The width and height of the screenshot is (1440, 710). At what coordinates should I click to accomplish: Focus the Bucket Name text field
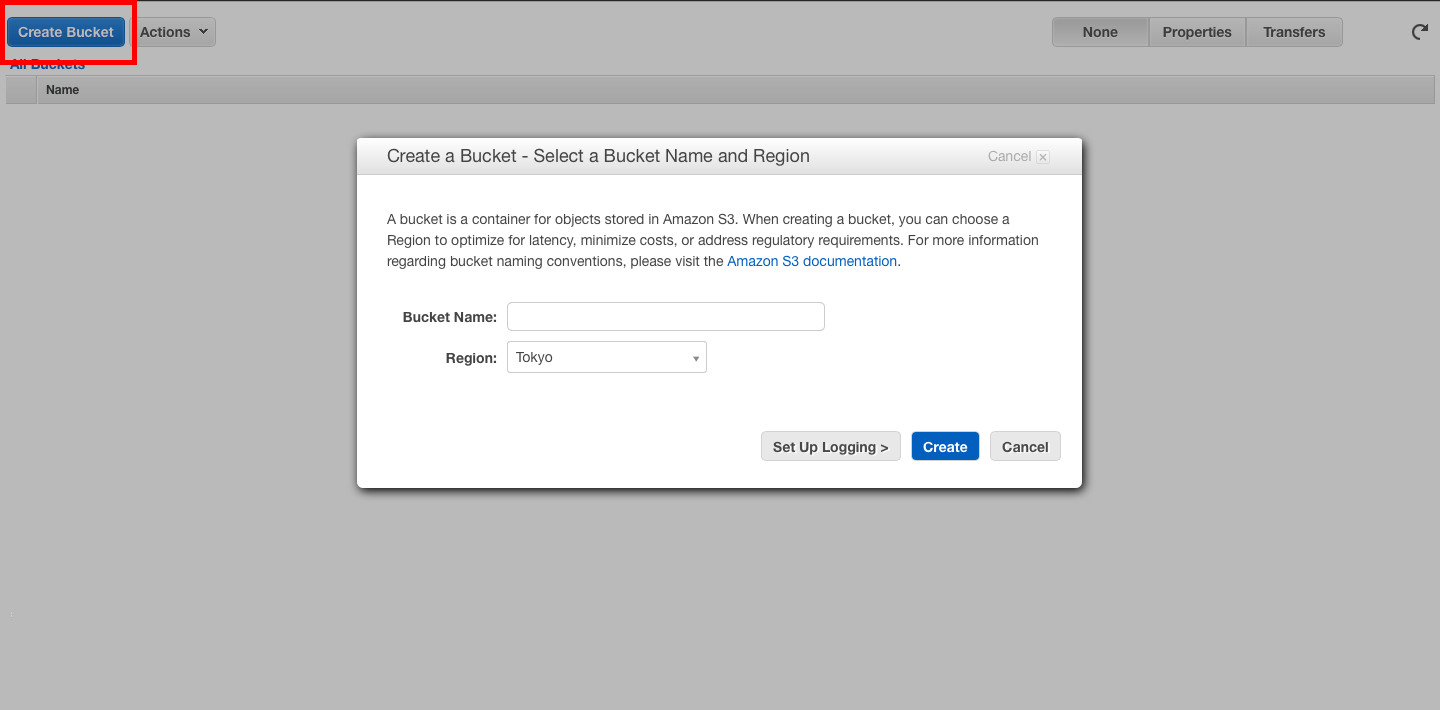665,317
